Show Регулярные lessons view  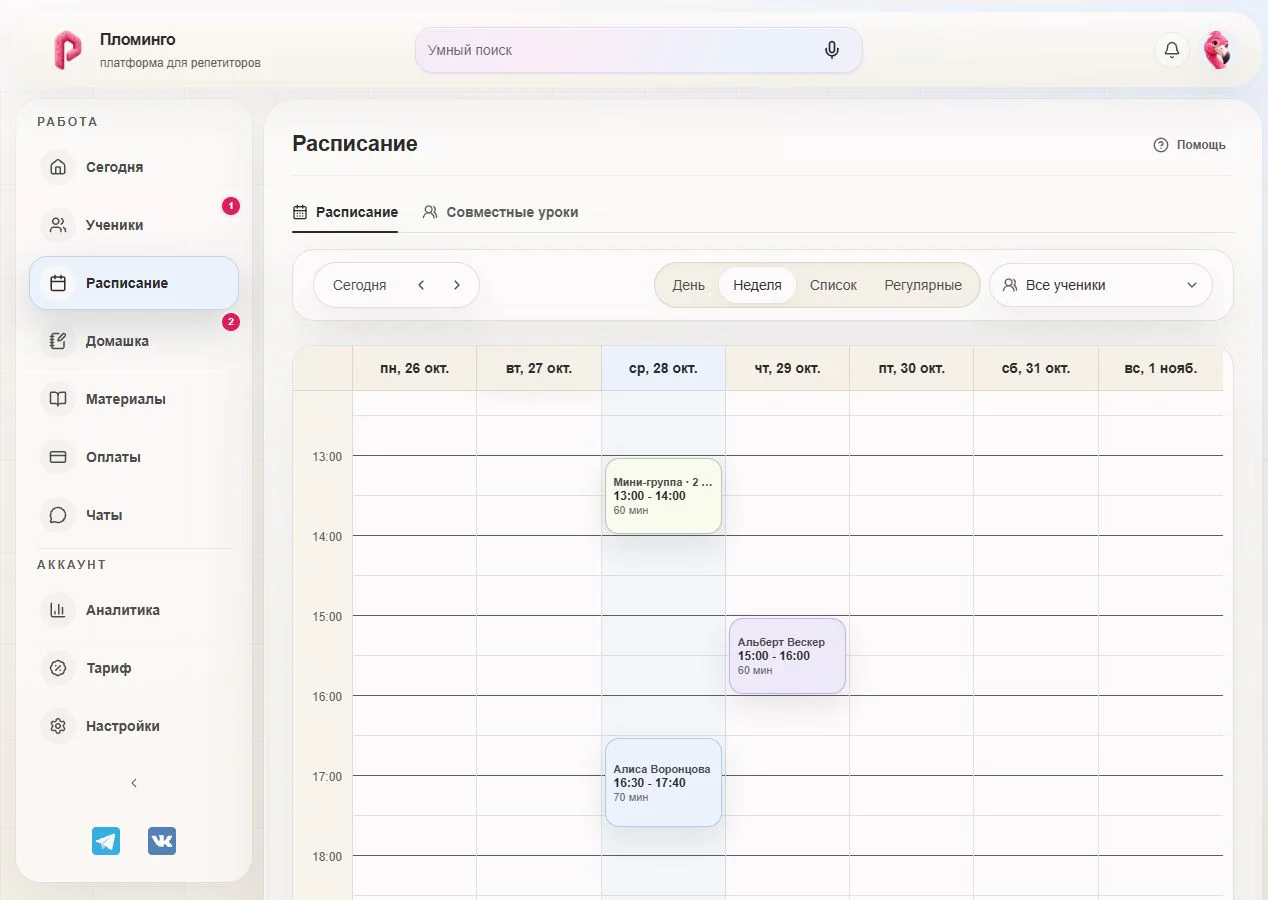click(923, 285)
